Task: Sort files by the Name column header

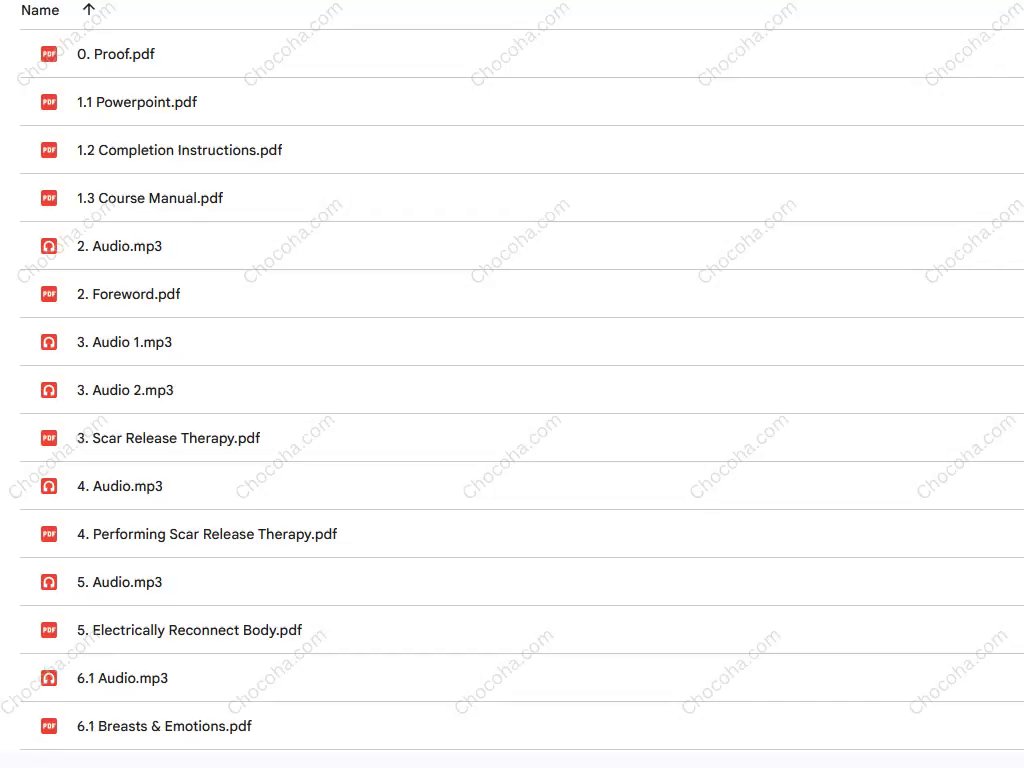Action: point(40,10)
